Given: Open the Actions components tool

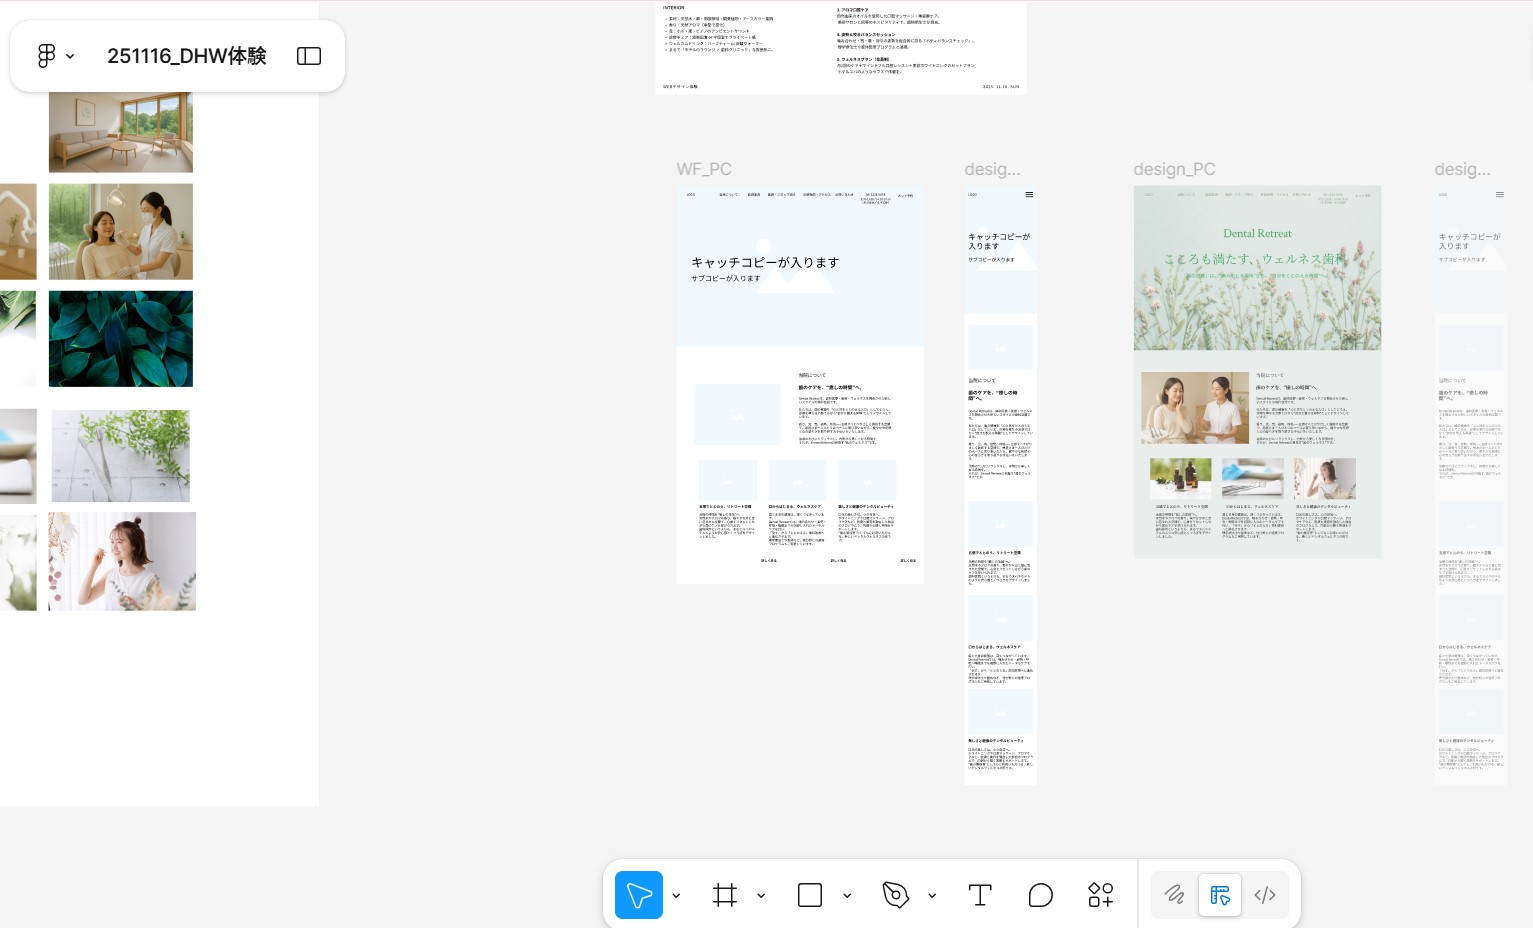Looking at the screenshot, I should tap(1101, 895).
